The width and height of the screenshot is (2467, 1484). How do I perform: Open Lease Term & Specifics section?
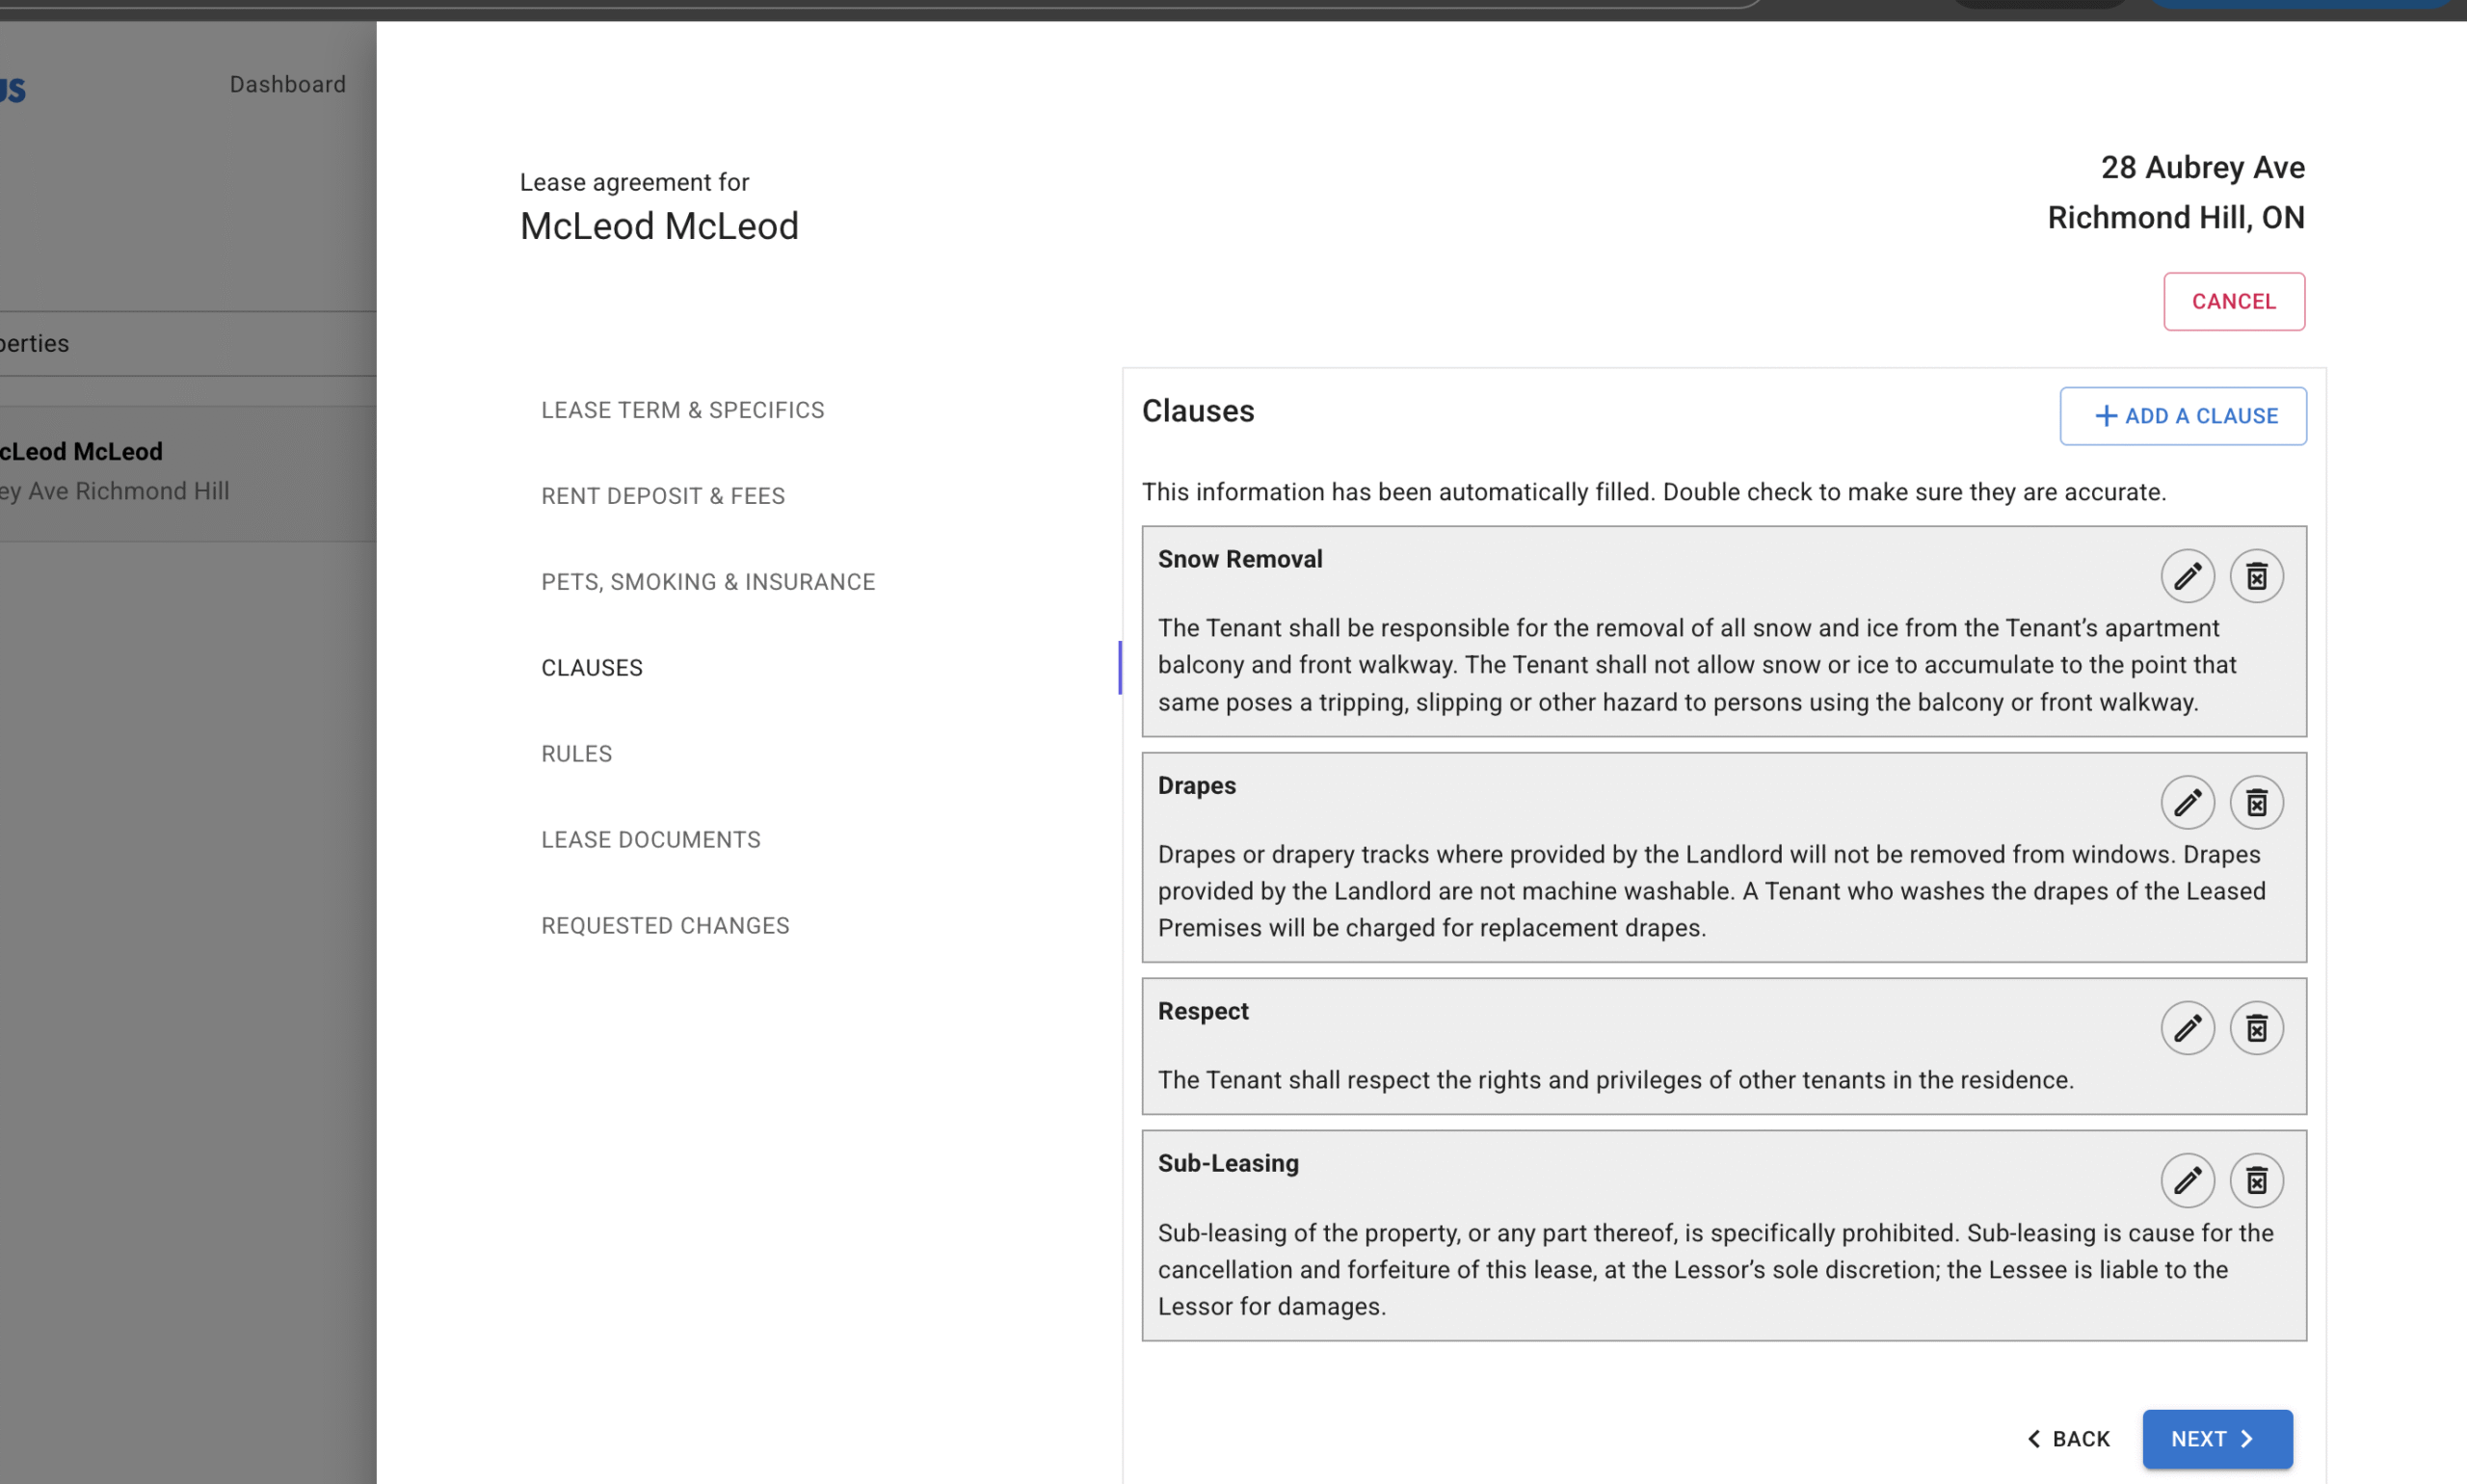tap(683, 410)
